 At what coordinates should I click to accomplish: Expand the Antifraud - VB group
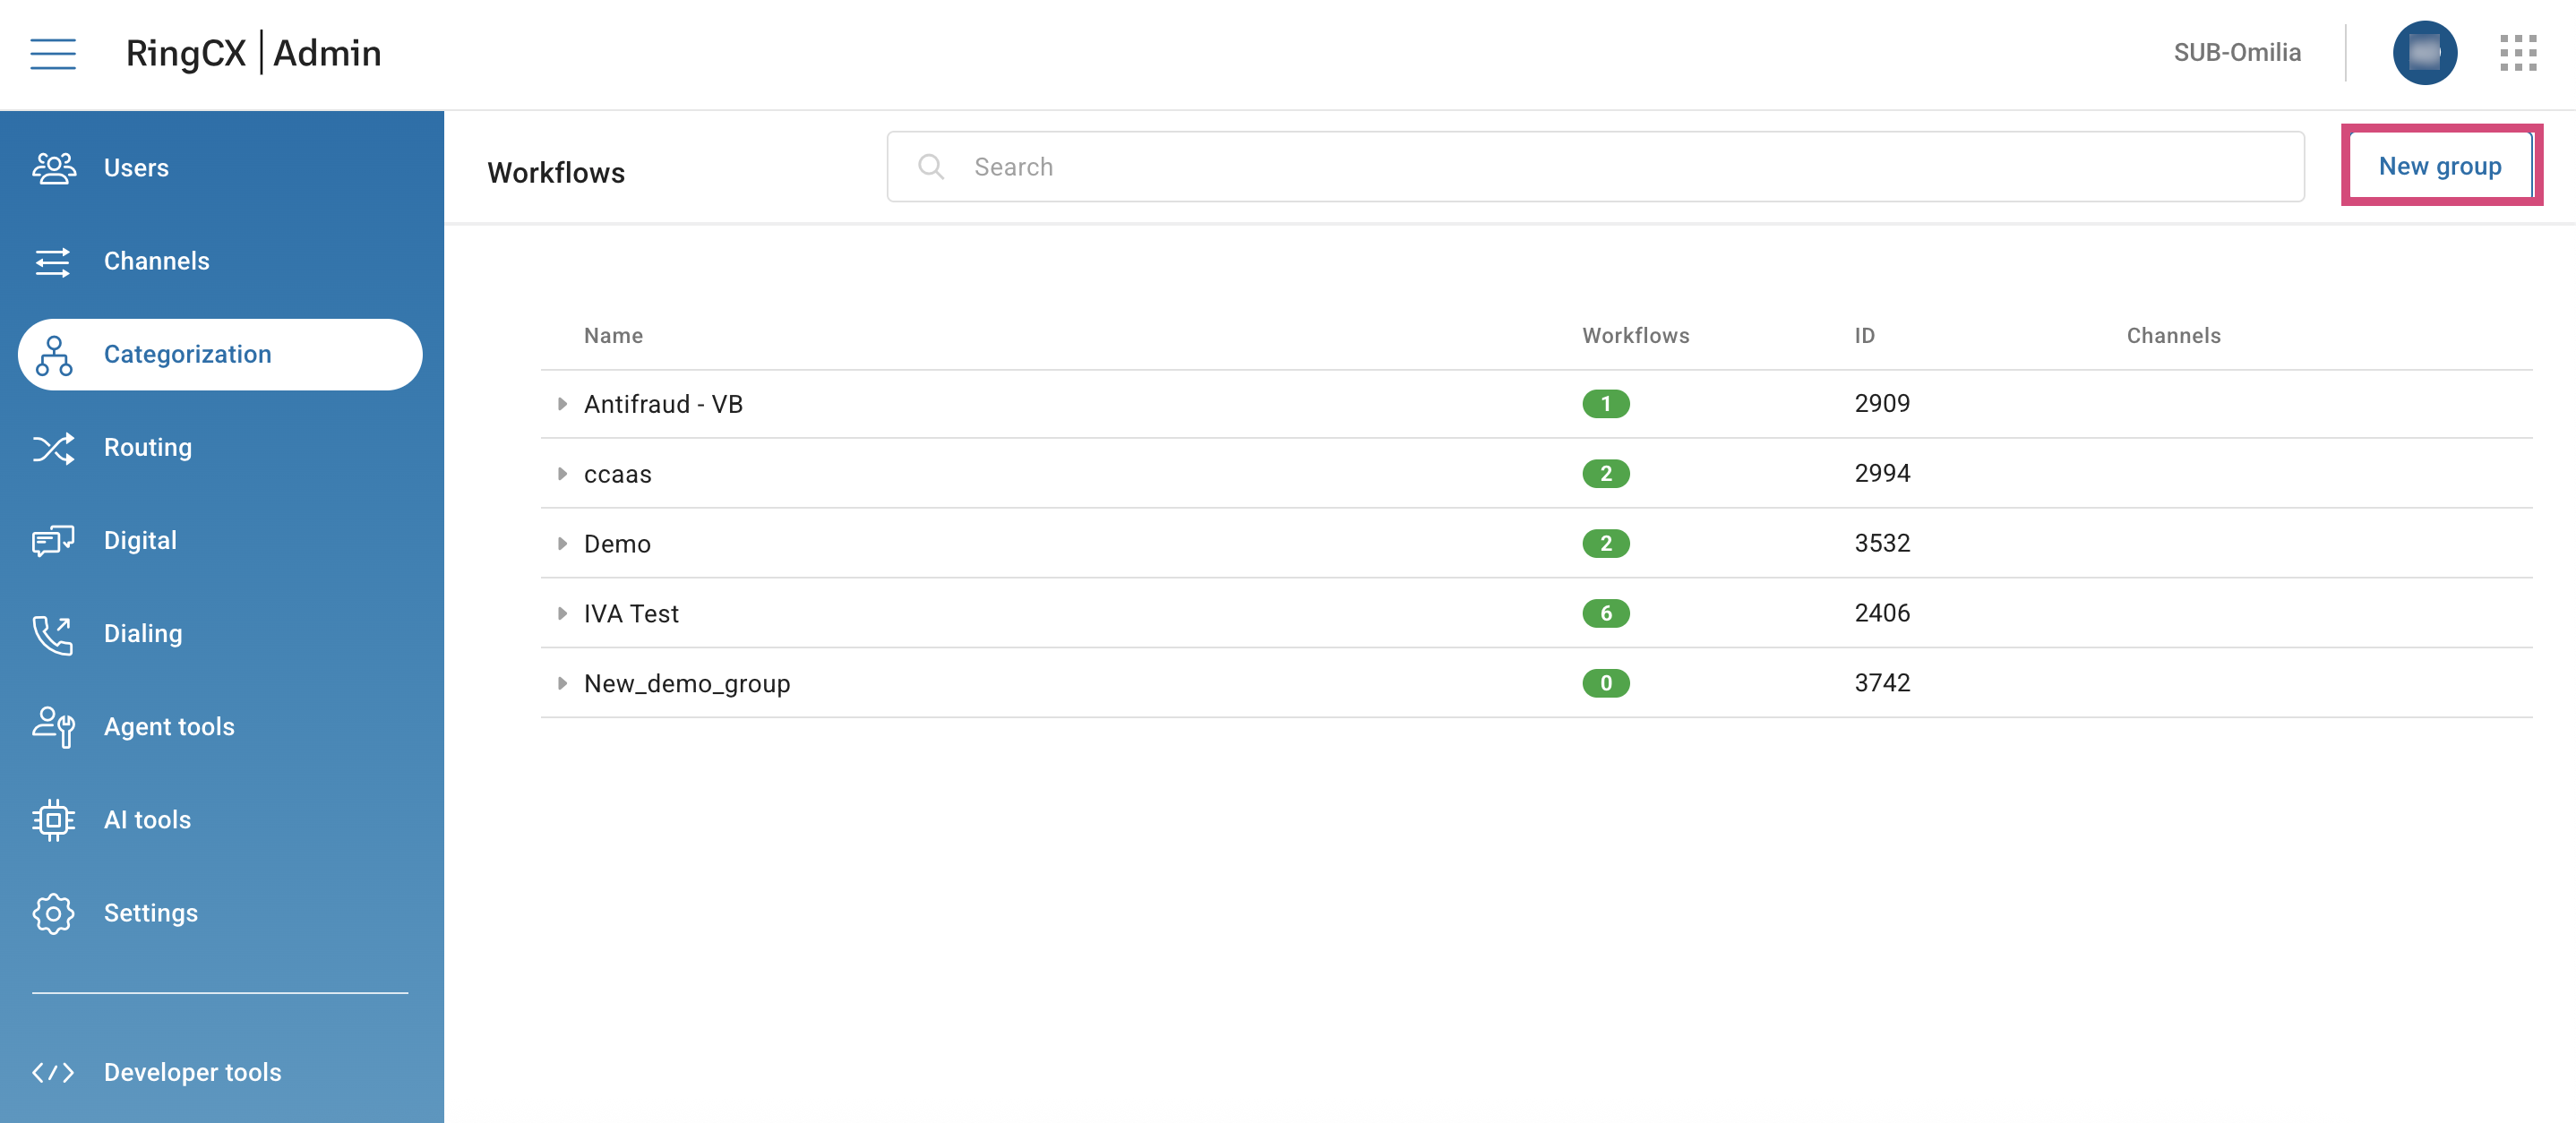pyautogui.click(x=562, y=404)
